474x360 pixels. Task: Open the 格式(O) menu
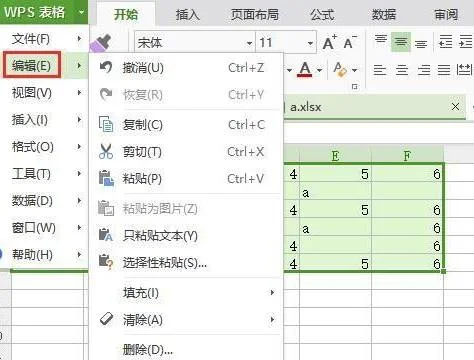(44, 147)
